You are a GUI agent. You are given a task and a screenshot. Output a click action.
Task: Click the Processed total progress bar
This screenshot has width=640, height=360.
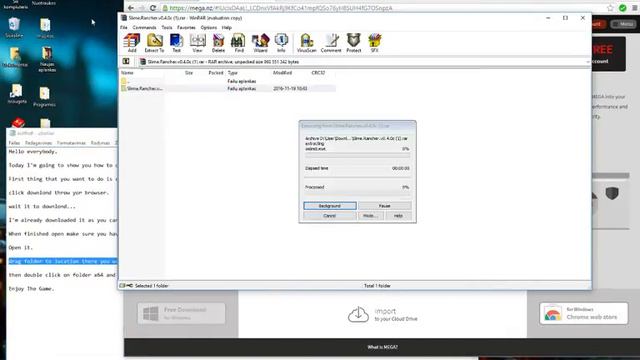pos(357,193)
